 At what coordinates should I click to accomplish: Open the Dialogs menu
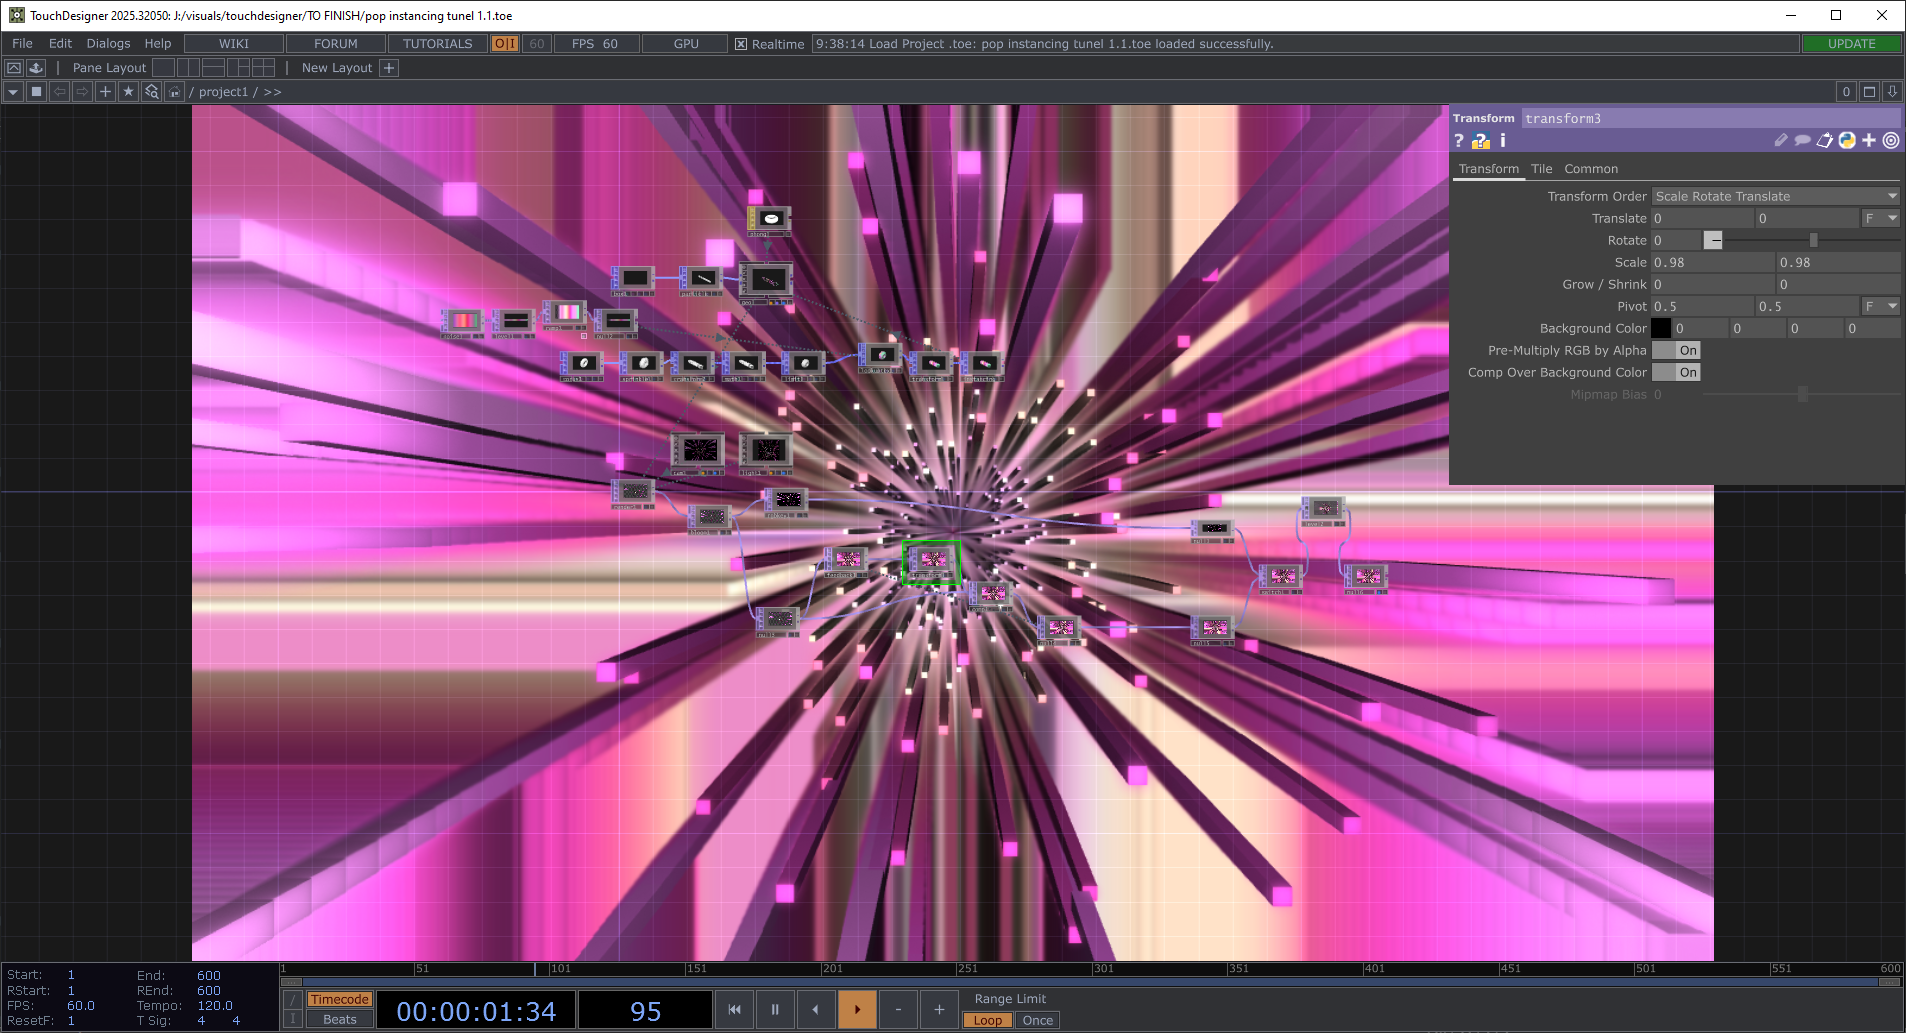tap(108, 44)
